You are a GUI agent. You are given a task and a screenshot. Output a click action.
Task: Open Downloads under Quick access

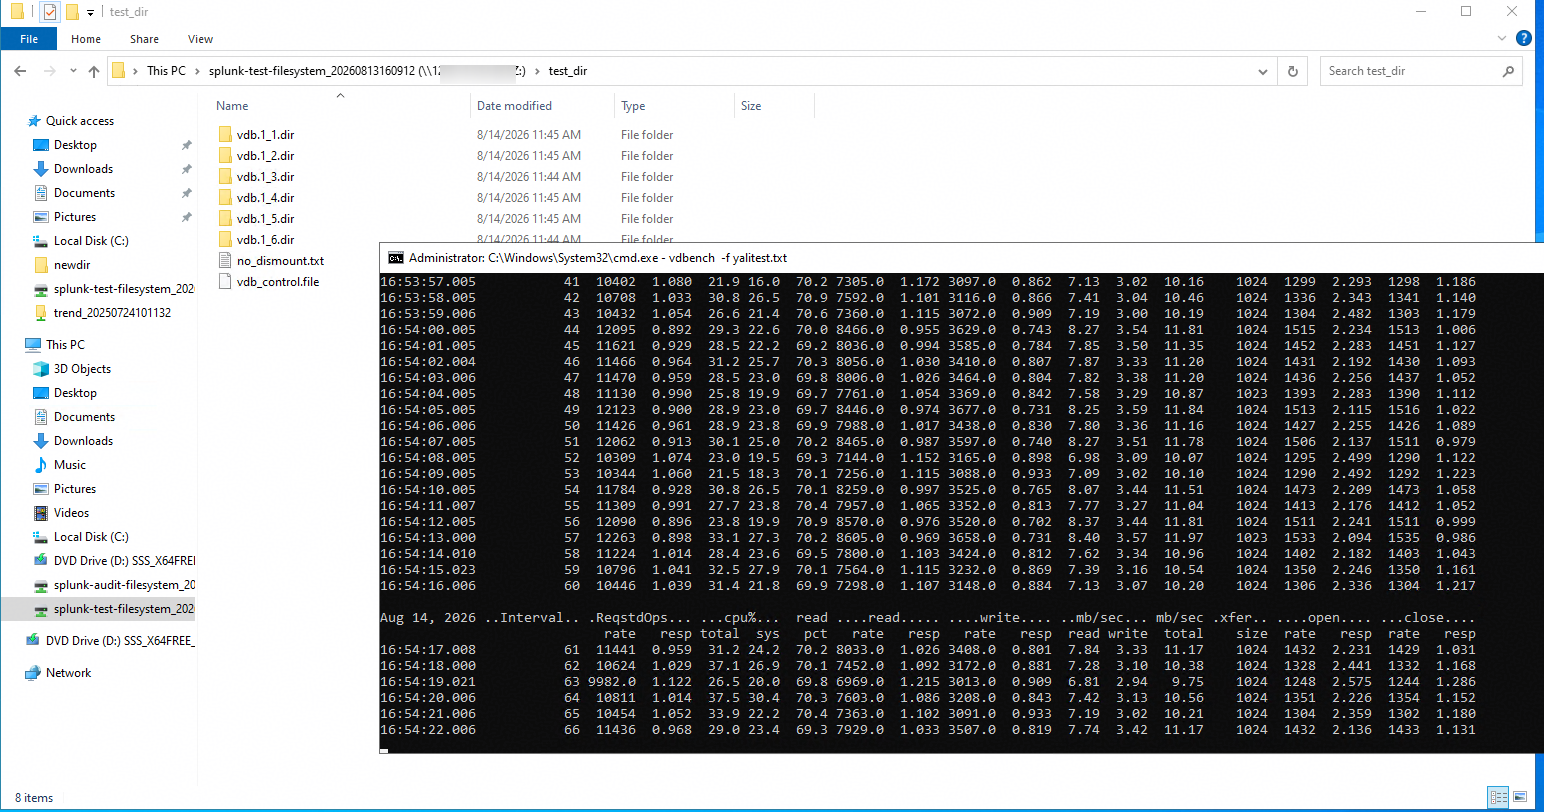point(83,169)
